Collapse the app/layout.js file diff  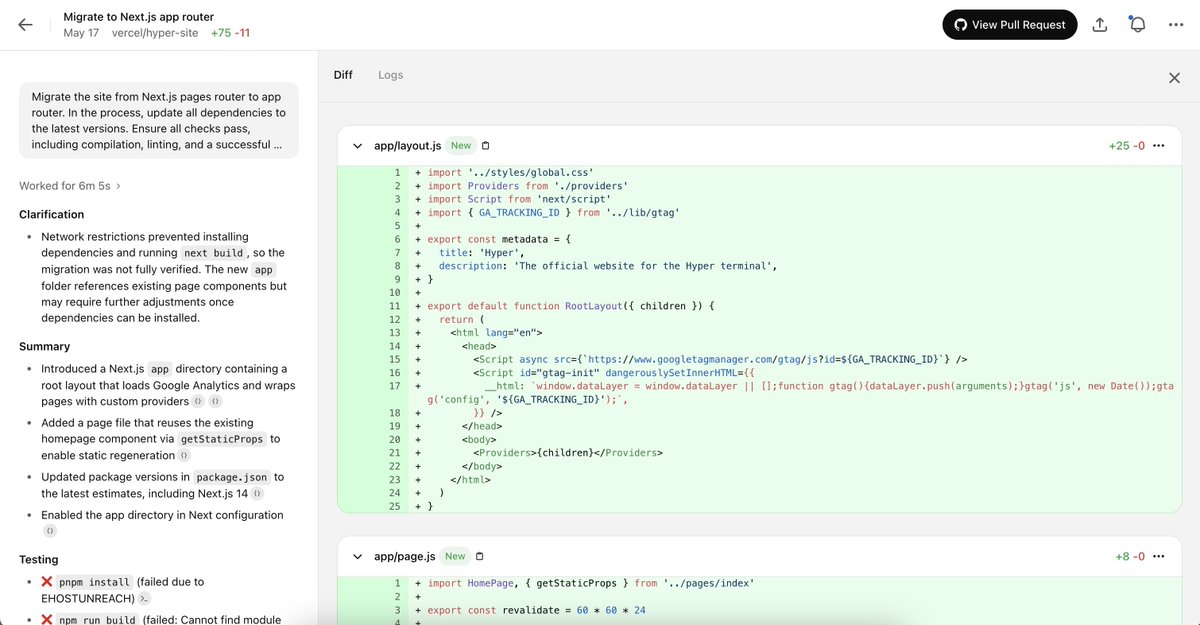point(357,146)
